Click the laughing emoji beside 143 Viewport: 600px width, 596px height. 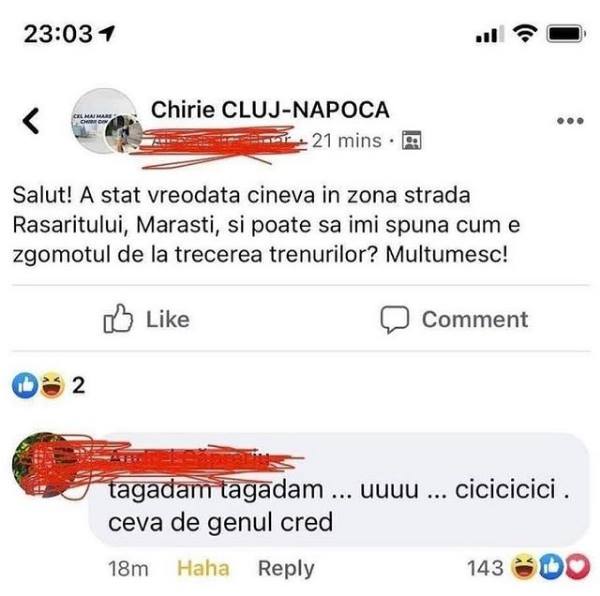point(525,567)
